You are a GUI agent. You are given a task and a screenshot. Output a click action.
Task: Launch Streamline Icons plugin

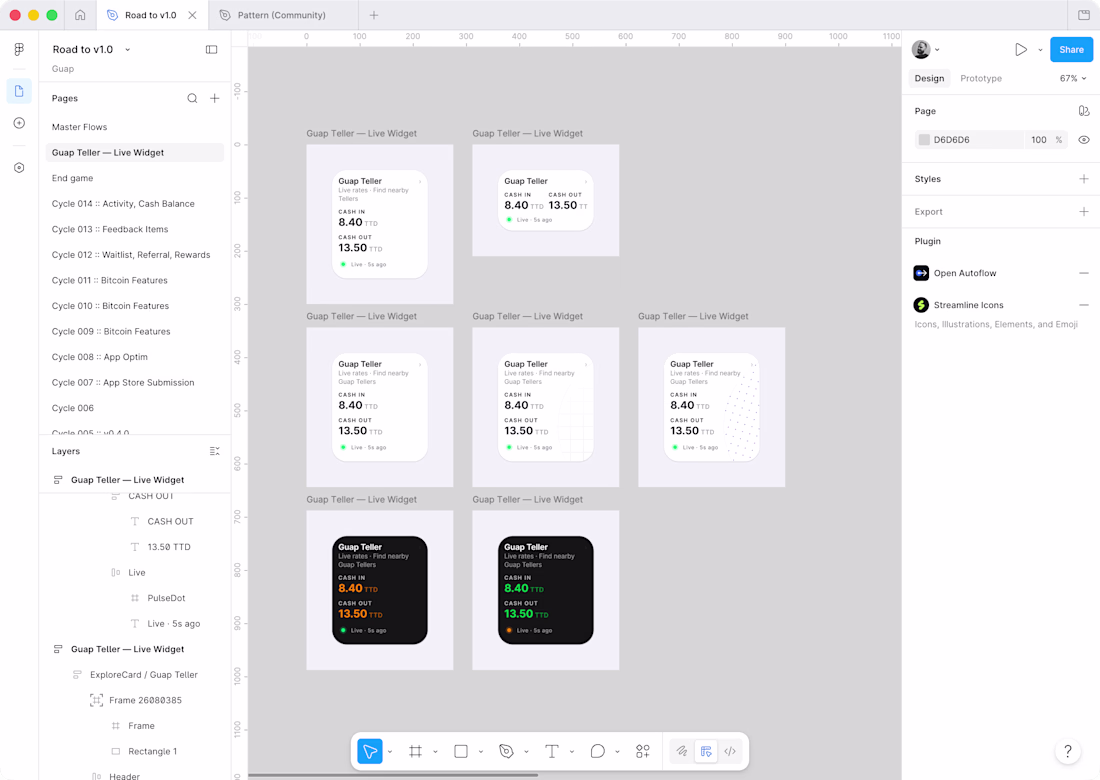[x=968, y=304]
